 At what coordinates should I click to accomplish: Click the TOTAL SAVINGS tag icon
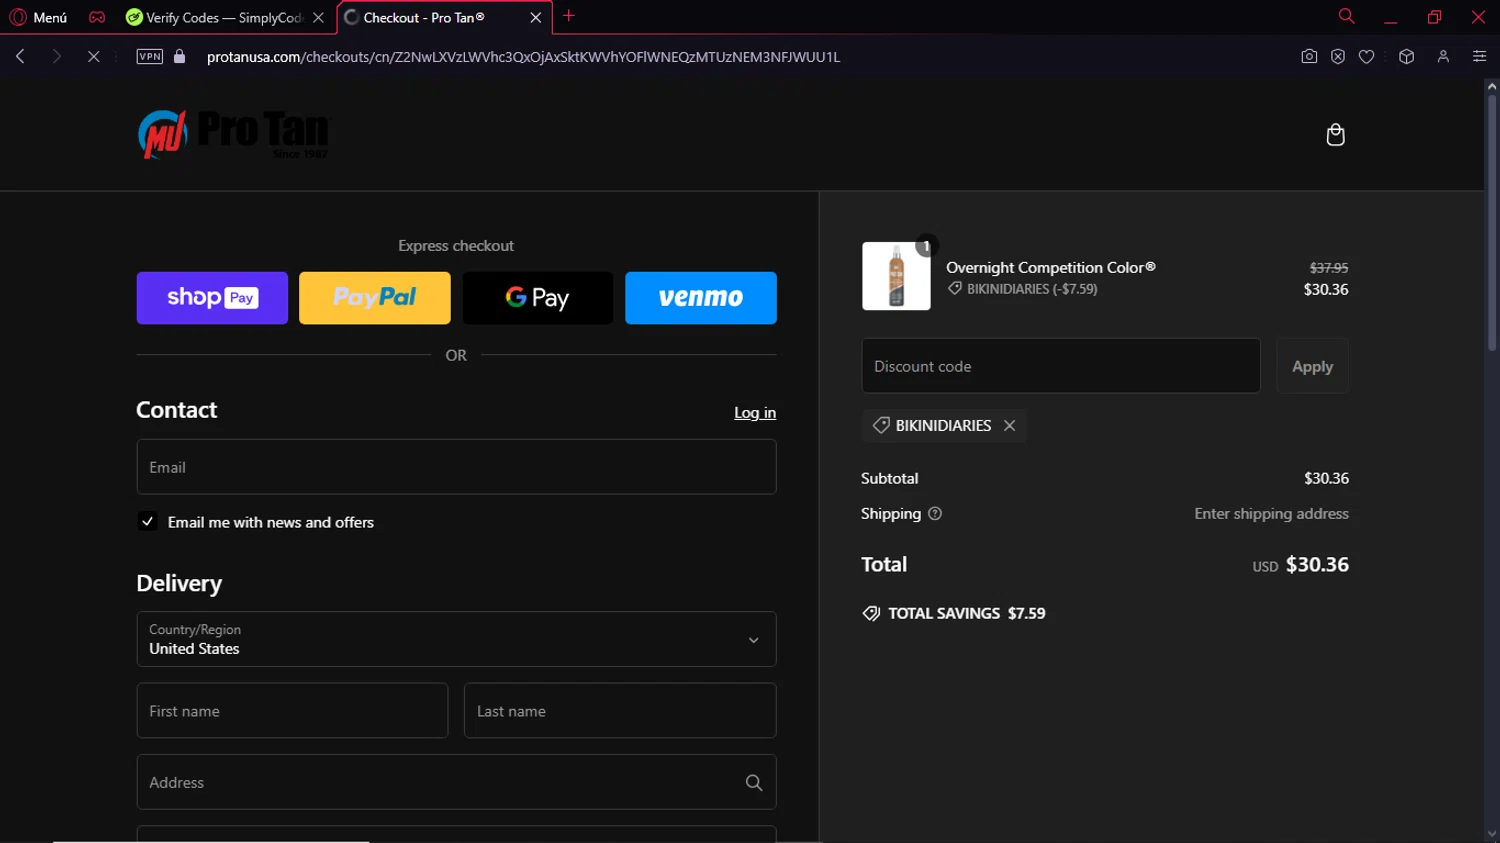pos(871,614)
